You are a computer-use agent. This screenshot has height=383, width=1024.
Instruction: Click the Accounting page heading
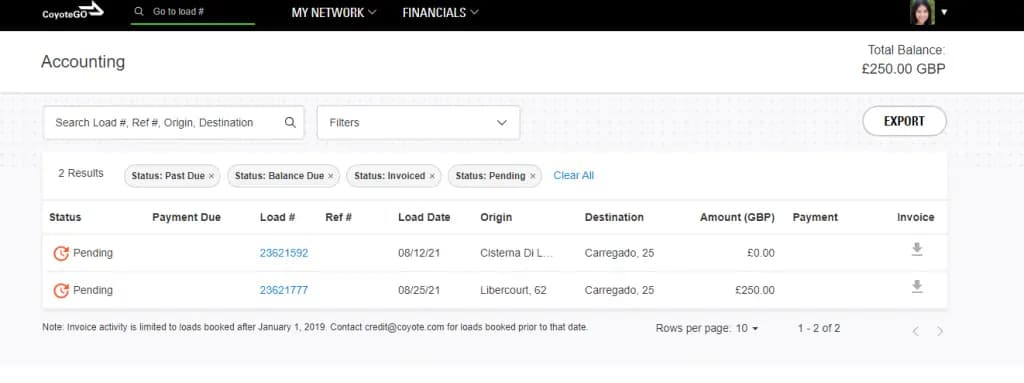pyautogui.click(x=83, y=61)
